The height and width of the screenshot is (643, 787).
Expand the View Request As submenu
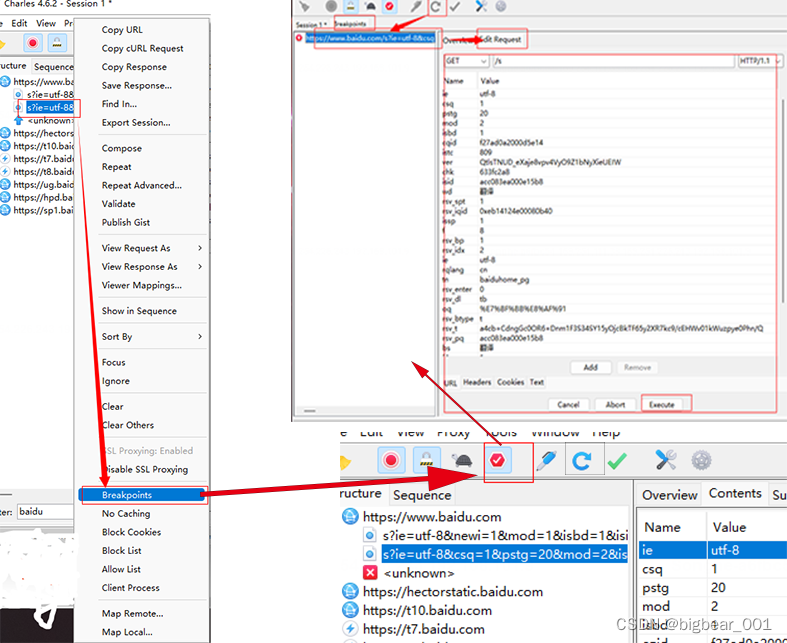pos(151,248)
